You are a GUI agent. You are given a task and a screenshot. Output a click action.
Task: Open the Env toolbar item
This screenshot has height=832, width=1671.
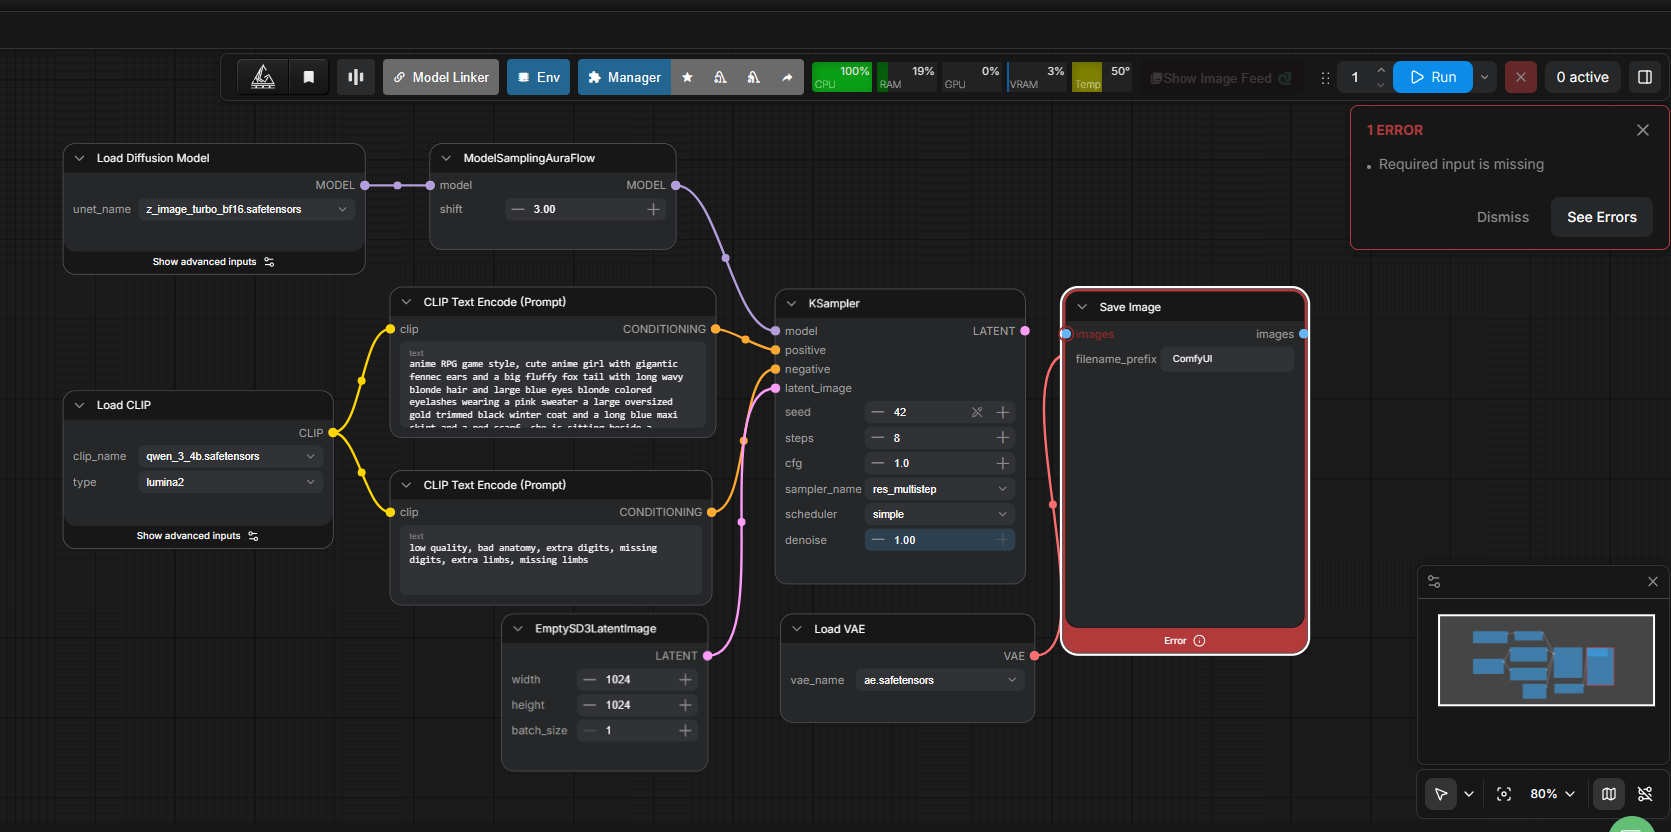(x=539, y=77)
